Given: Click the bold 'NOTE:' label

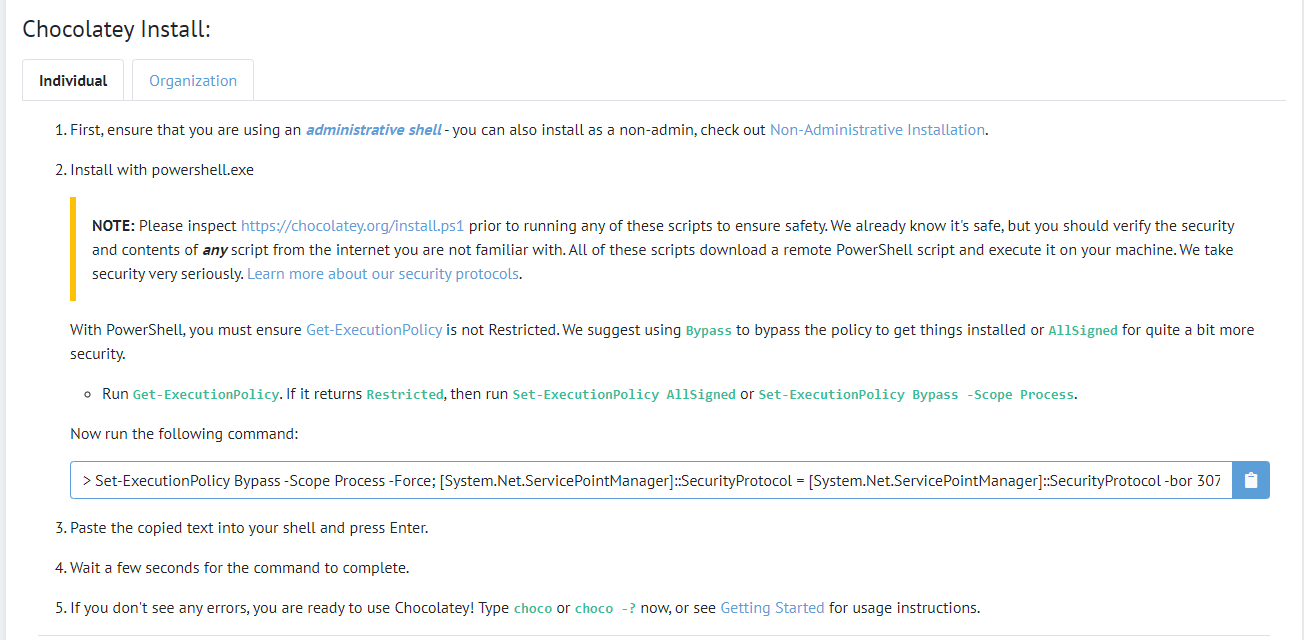Looking at the screenshot, I should tap(113, 226).
